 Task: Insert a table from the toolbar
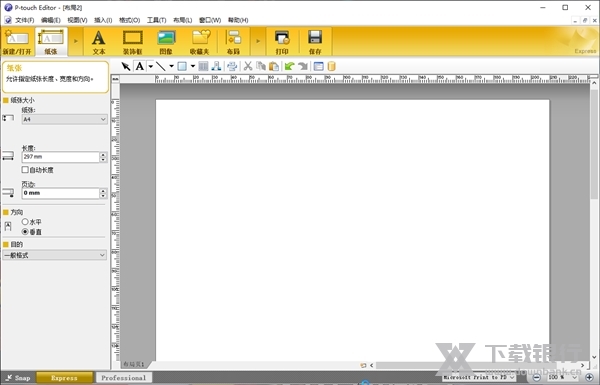[203, 66]
